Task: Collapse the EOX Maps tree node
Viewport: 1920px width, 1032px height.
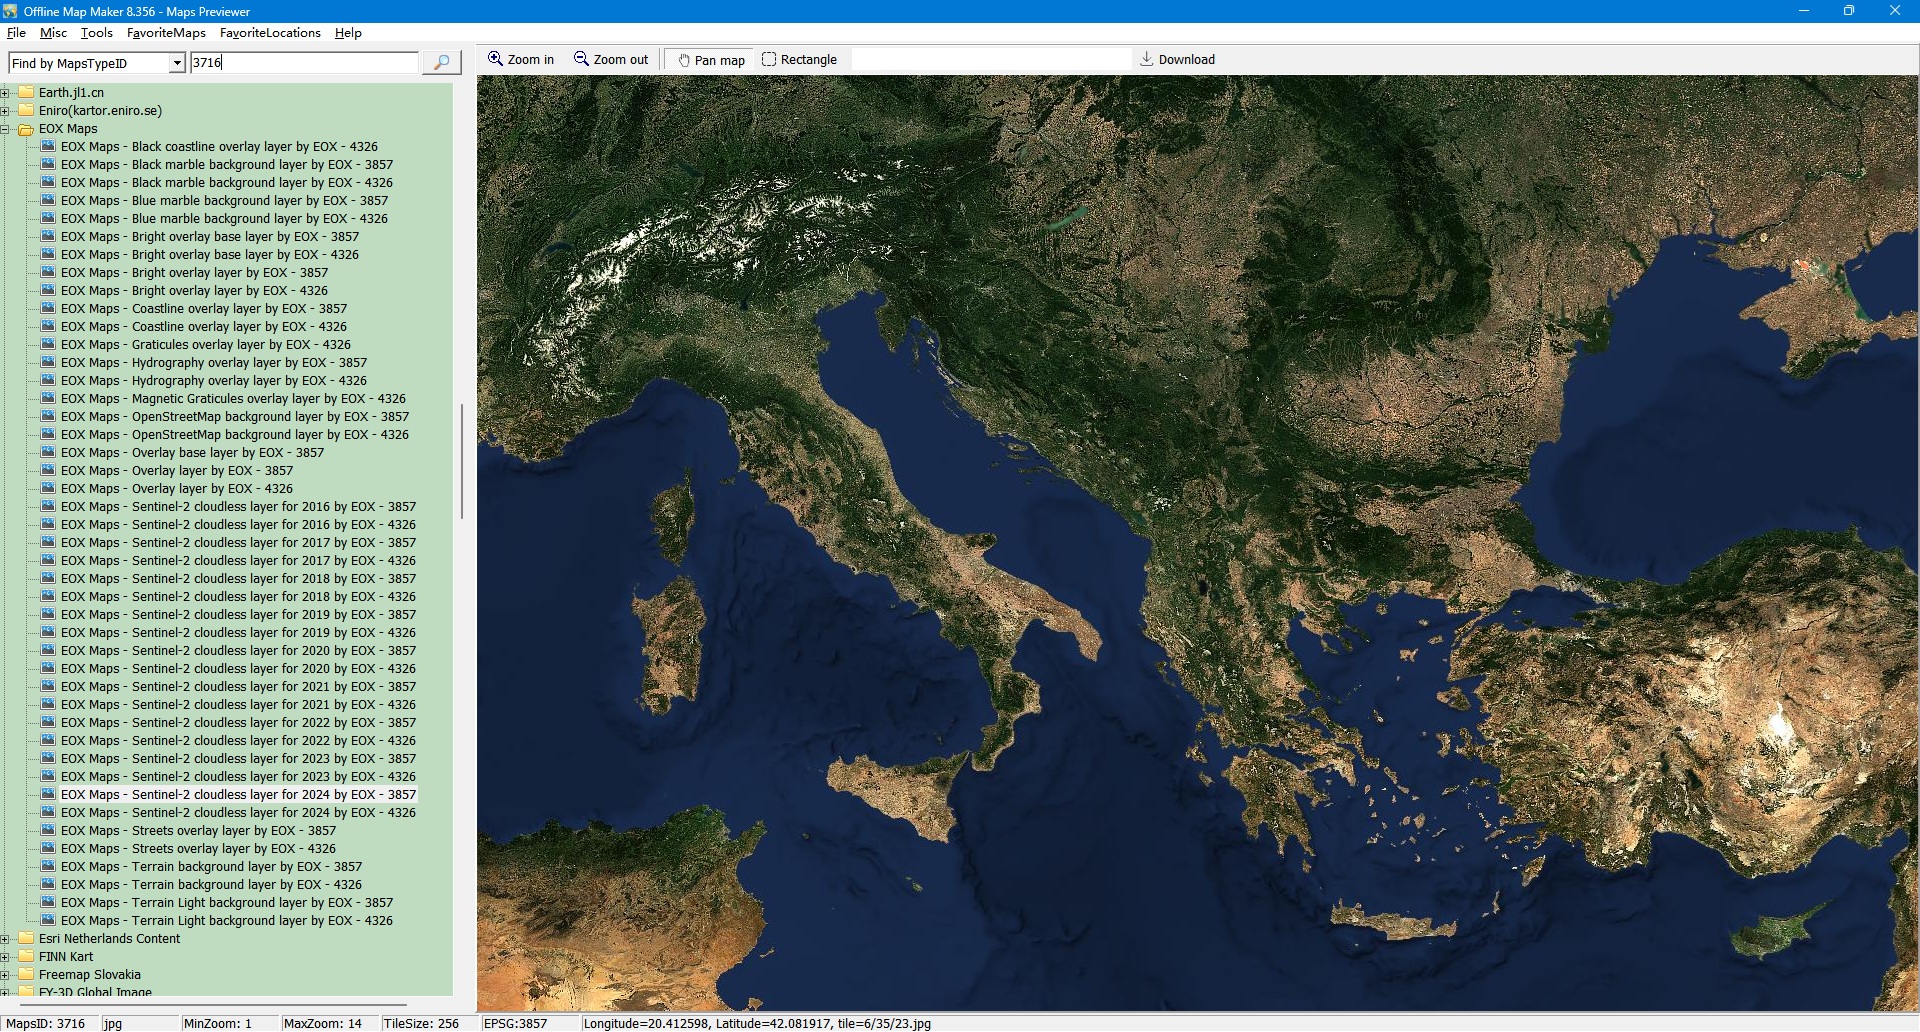Action: pyautogui.click(x=5, y=129)
